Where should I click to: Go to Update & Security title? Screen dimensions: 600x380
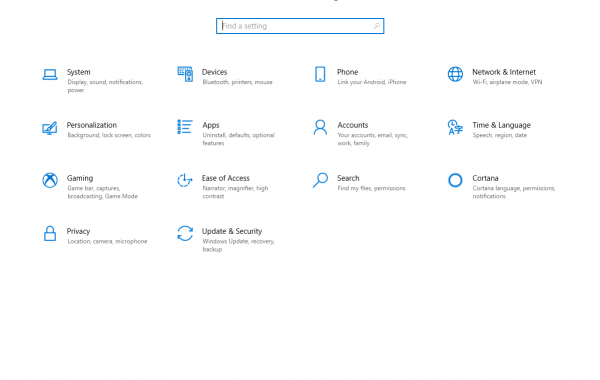coord(232,231)
